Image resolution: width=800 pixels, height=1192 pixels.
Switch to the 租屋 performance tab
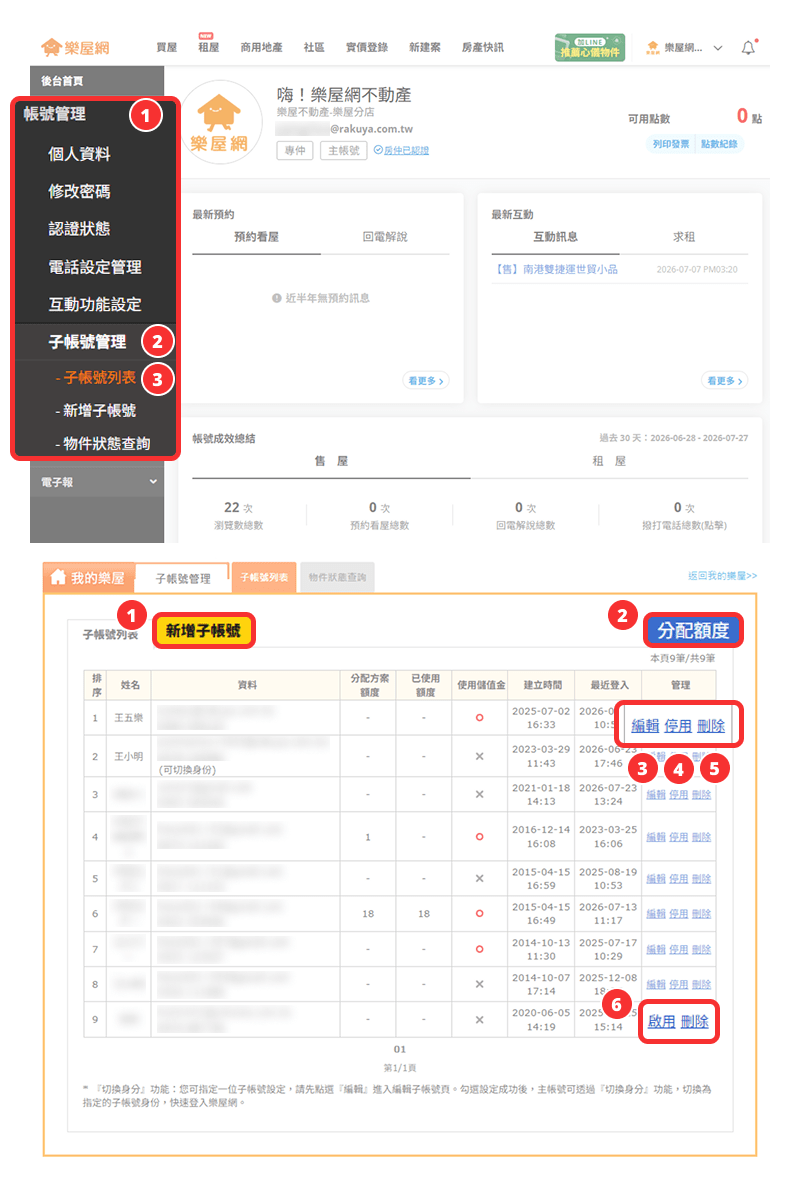[x=609, y=461]
